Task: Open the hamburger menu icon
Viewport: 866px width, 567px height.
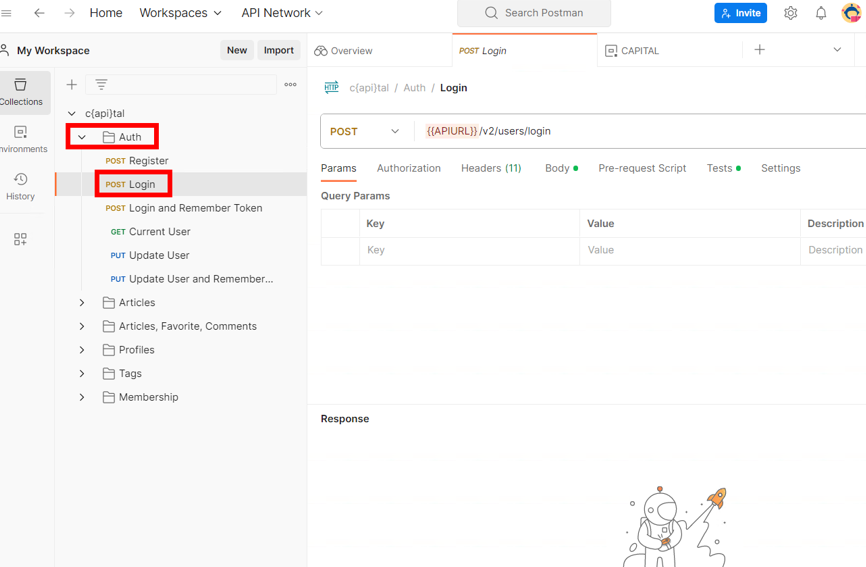Action: tap(6, 13)
